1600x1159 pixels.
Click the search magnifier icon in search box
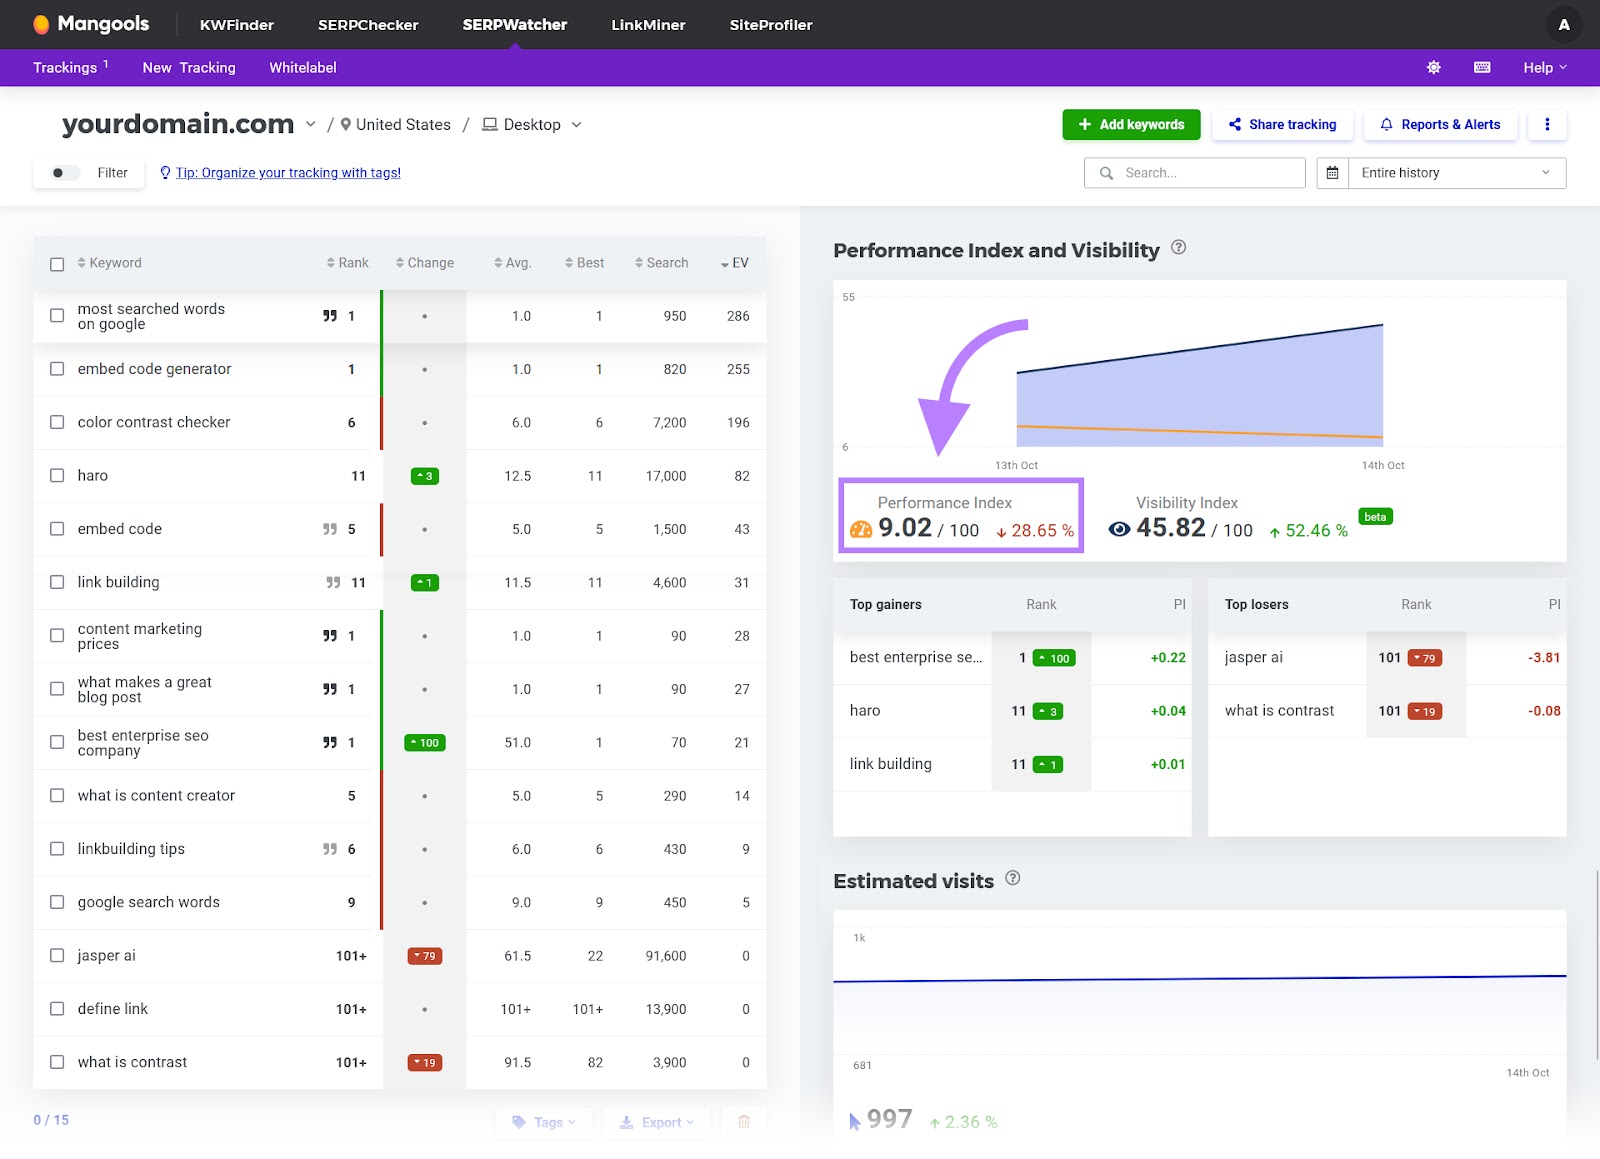coord(1106,172)
